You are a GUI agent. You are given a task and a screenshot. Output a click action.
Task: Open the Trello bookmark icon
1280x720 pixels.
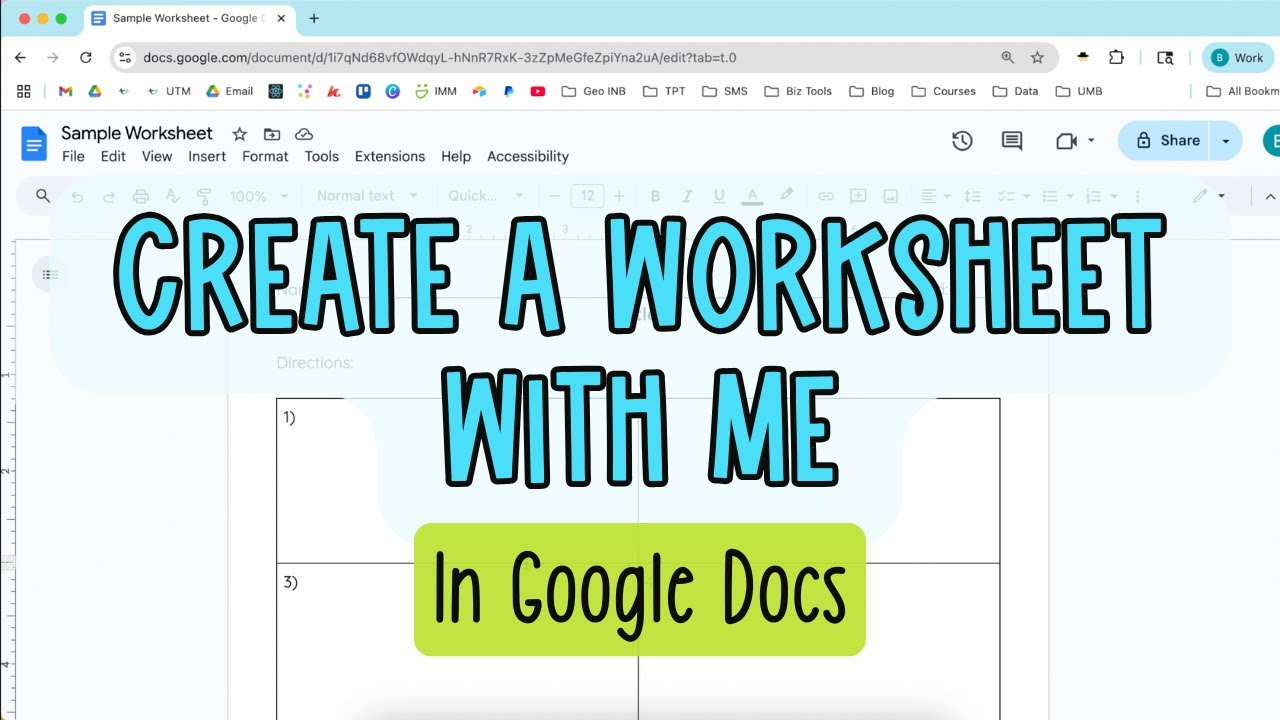coord(363,91)
